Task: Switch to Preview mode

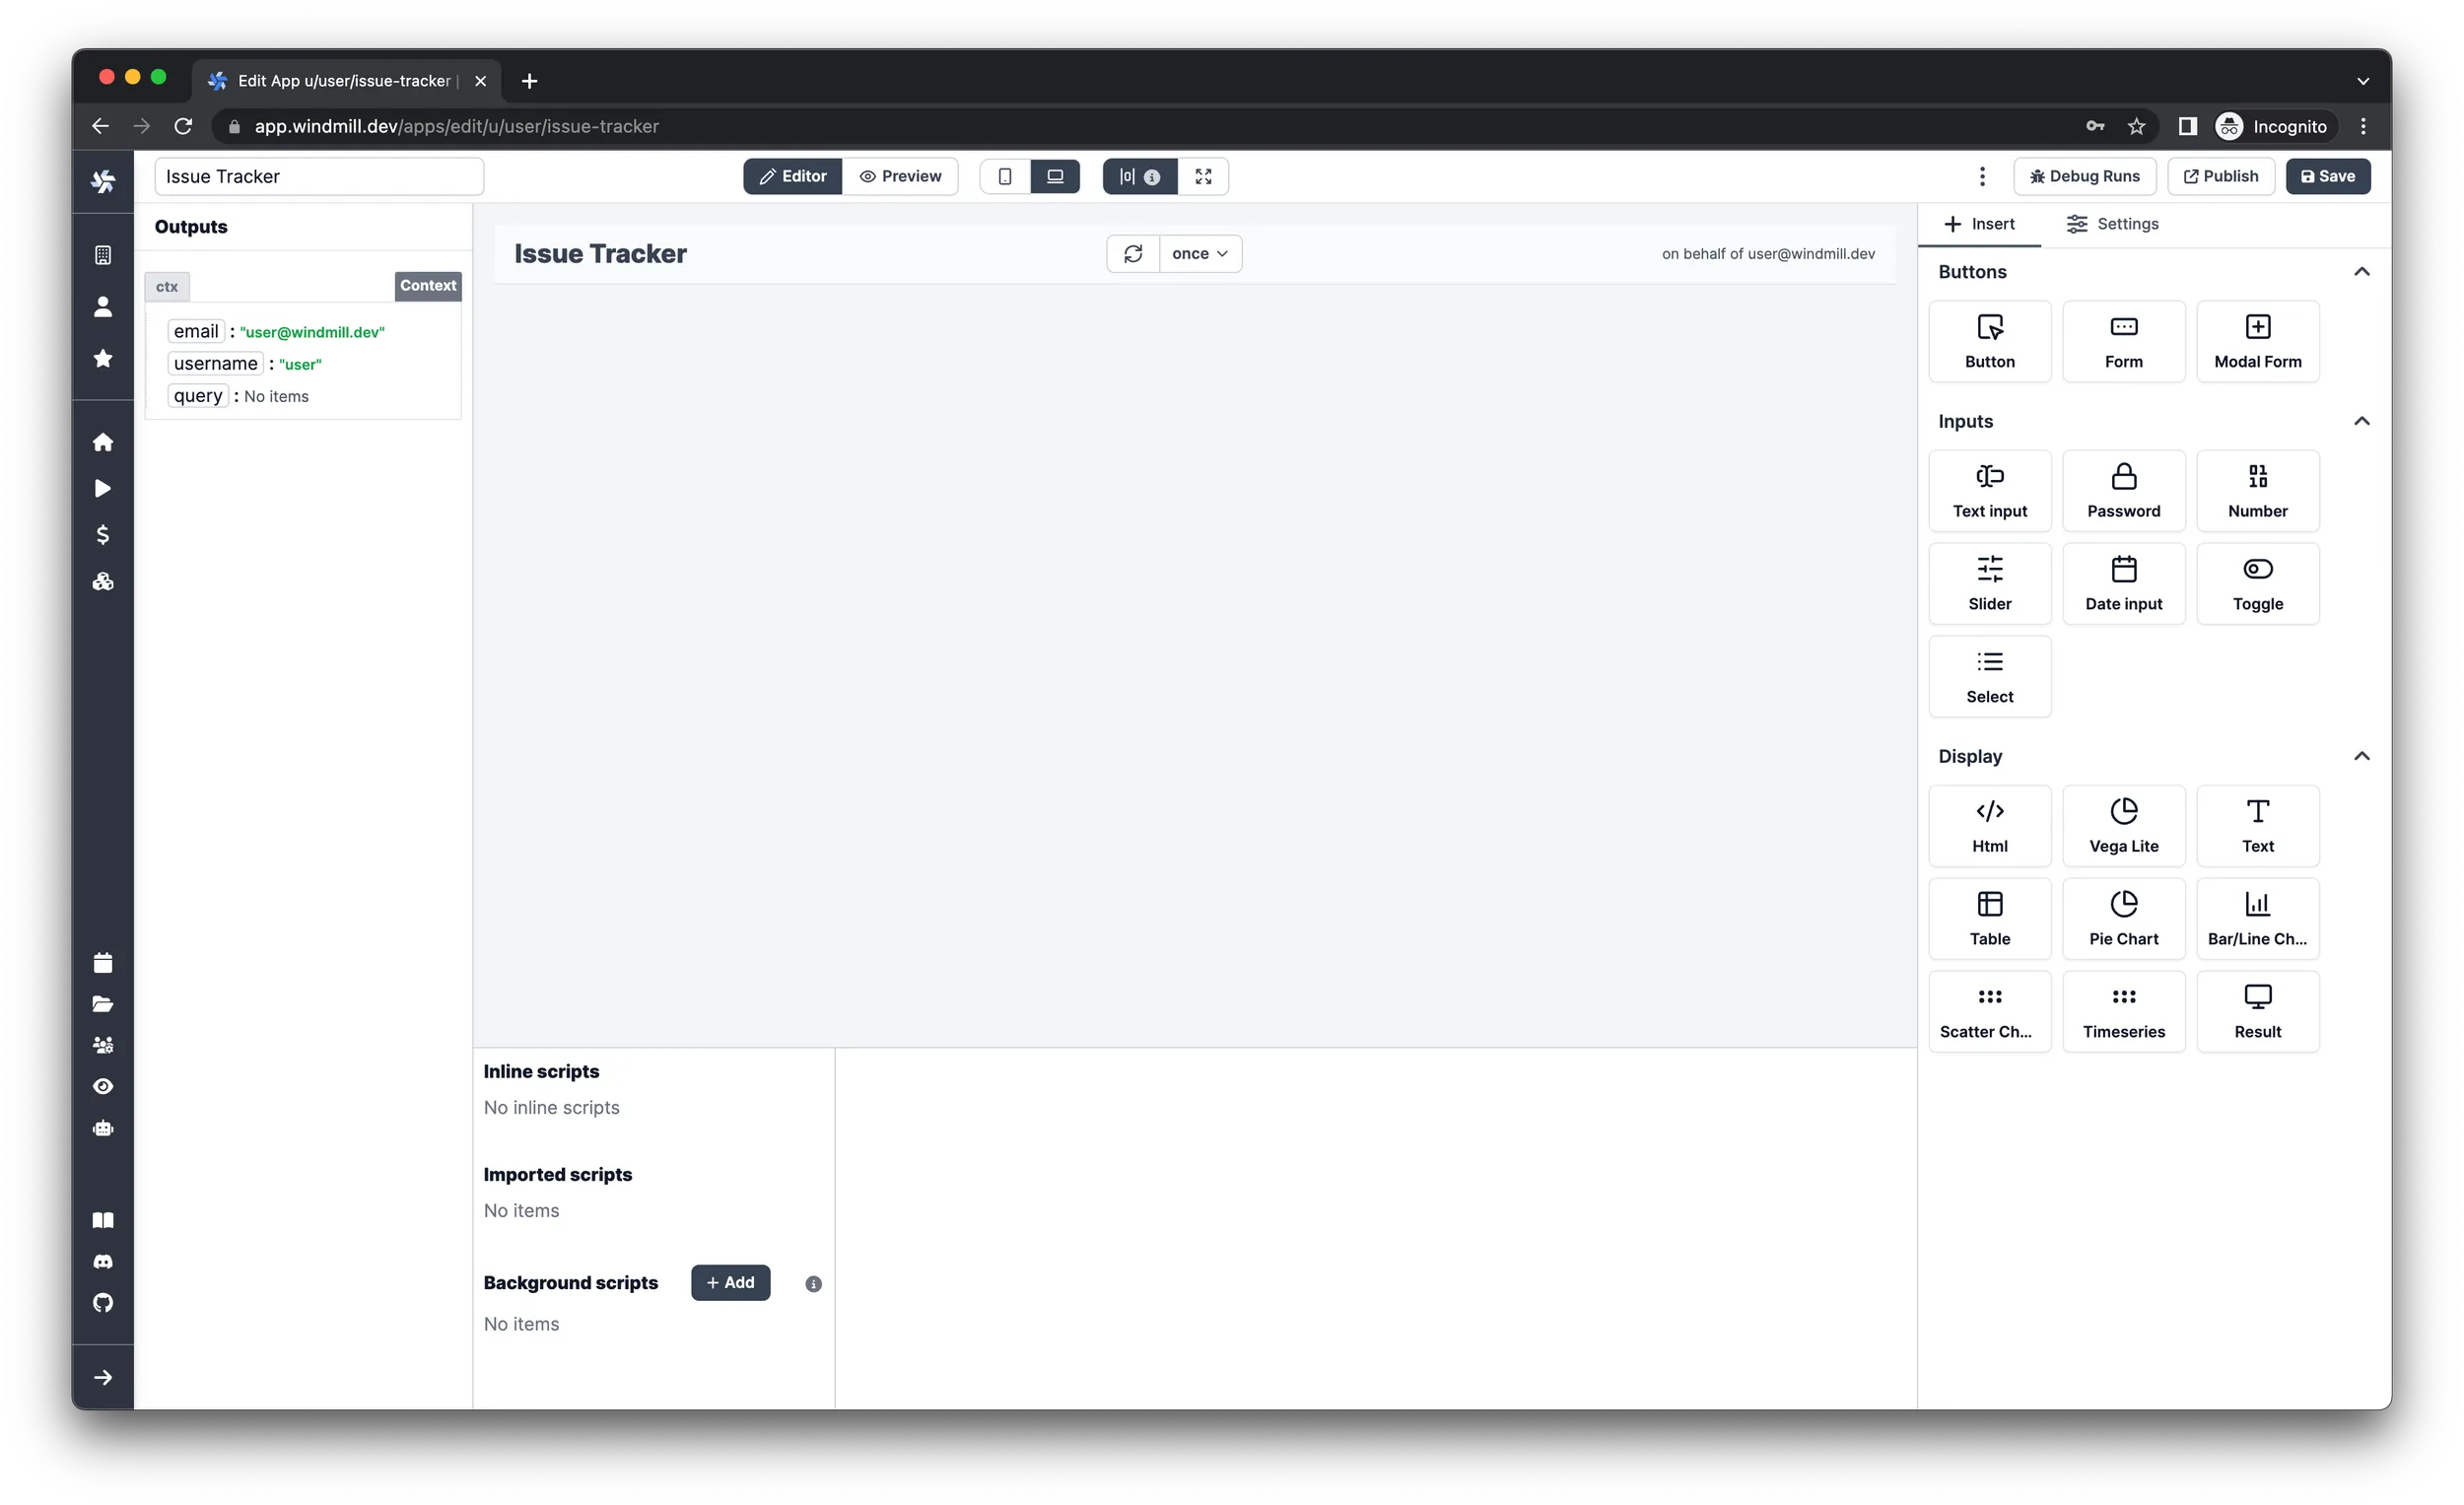Action: (901, 176)
